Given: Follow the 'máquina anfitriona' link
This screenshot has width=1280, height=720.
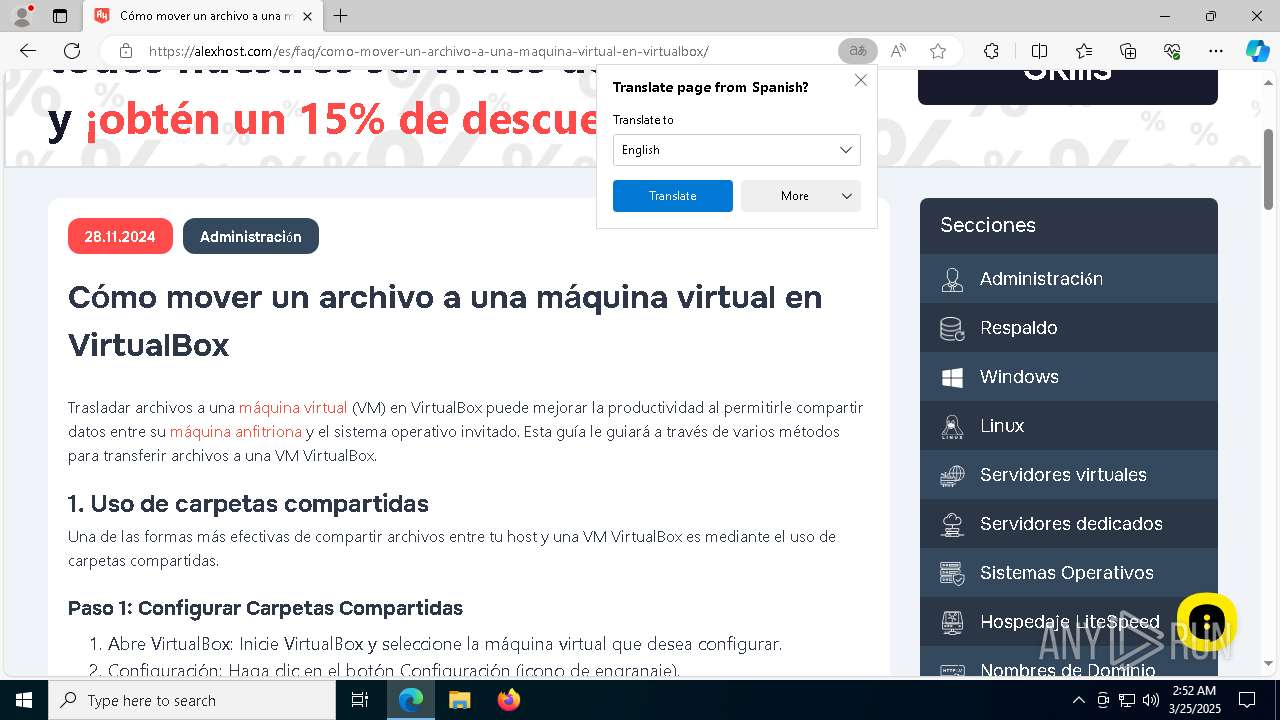Looking at the screenshot, I should pos(236,432).
